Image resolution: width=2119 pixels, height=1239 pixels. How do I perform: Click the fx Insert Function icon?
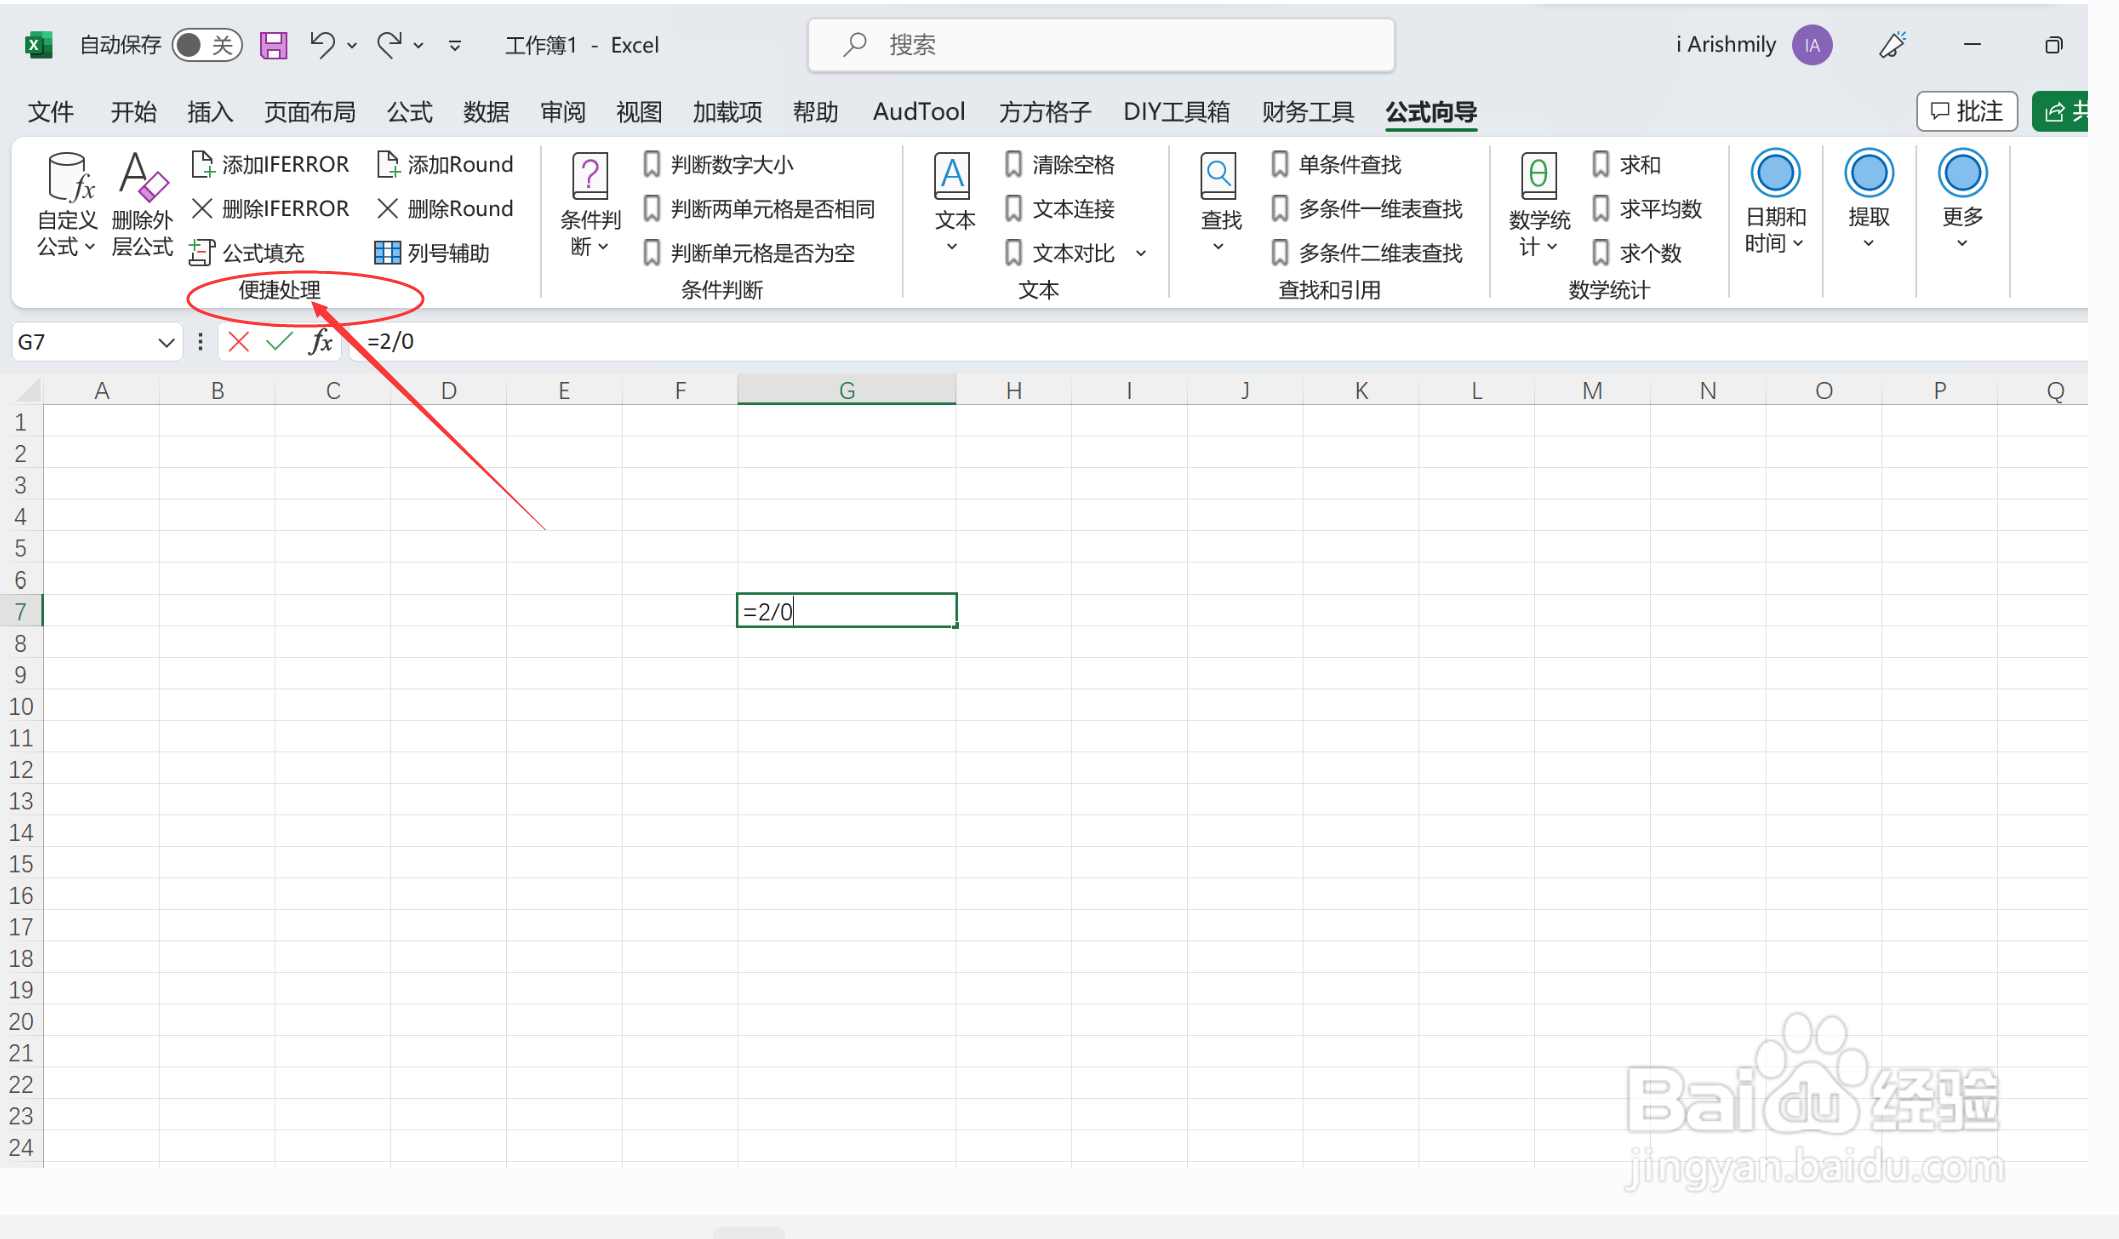pyautogui.click(x=320, y=342)
